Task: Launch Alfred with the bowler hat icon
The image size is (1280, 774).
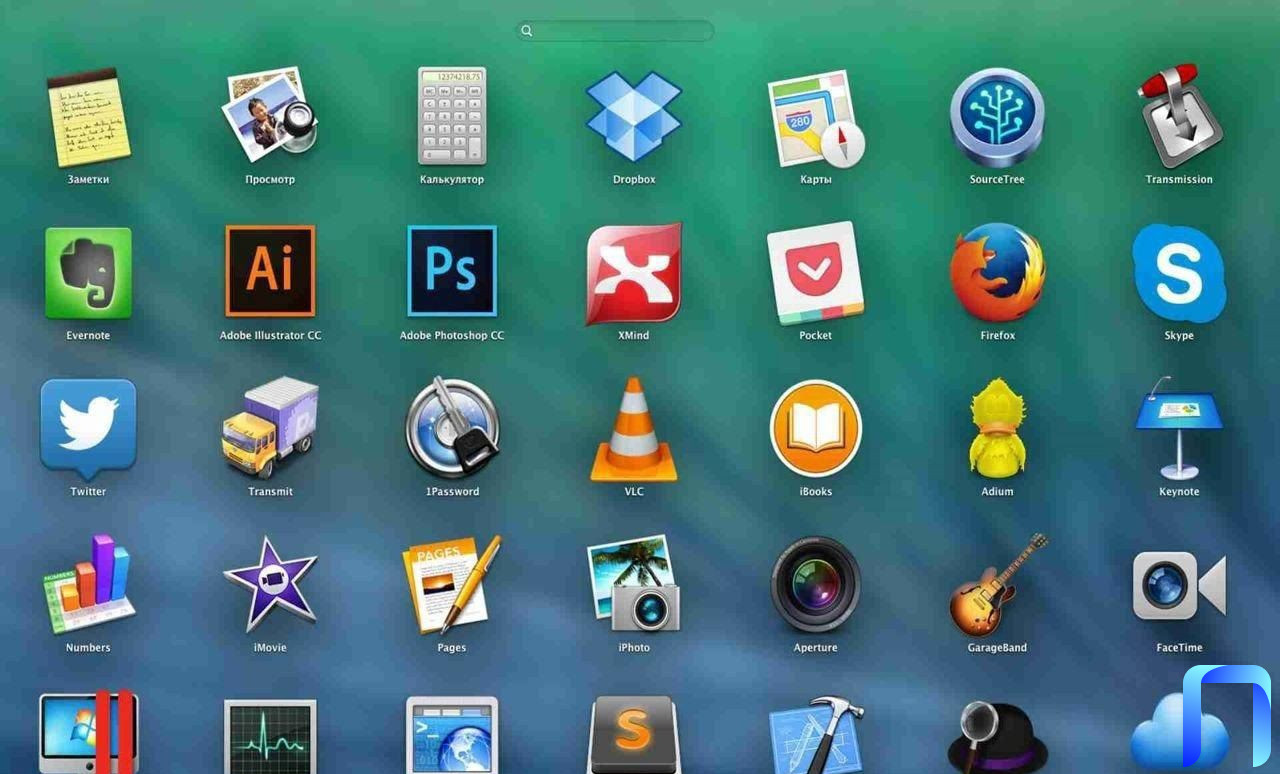Action: point(997,737)
